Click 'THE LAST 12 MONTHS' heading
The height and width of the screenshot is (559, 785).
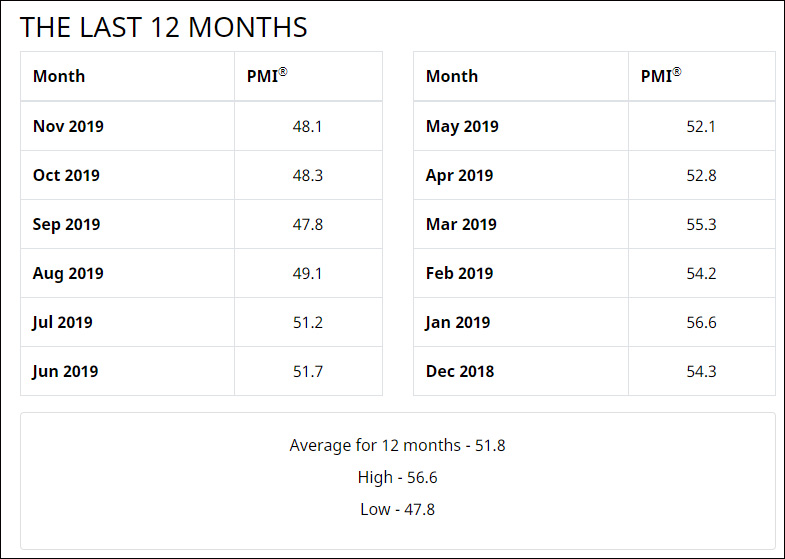164,27
